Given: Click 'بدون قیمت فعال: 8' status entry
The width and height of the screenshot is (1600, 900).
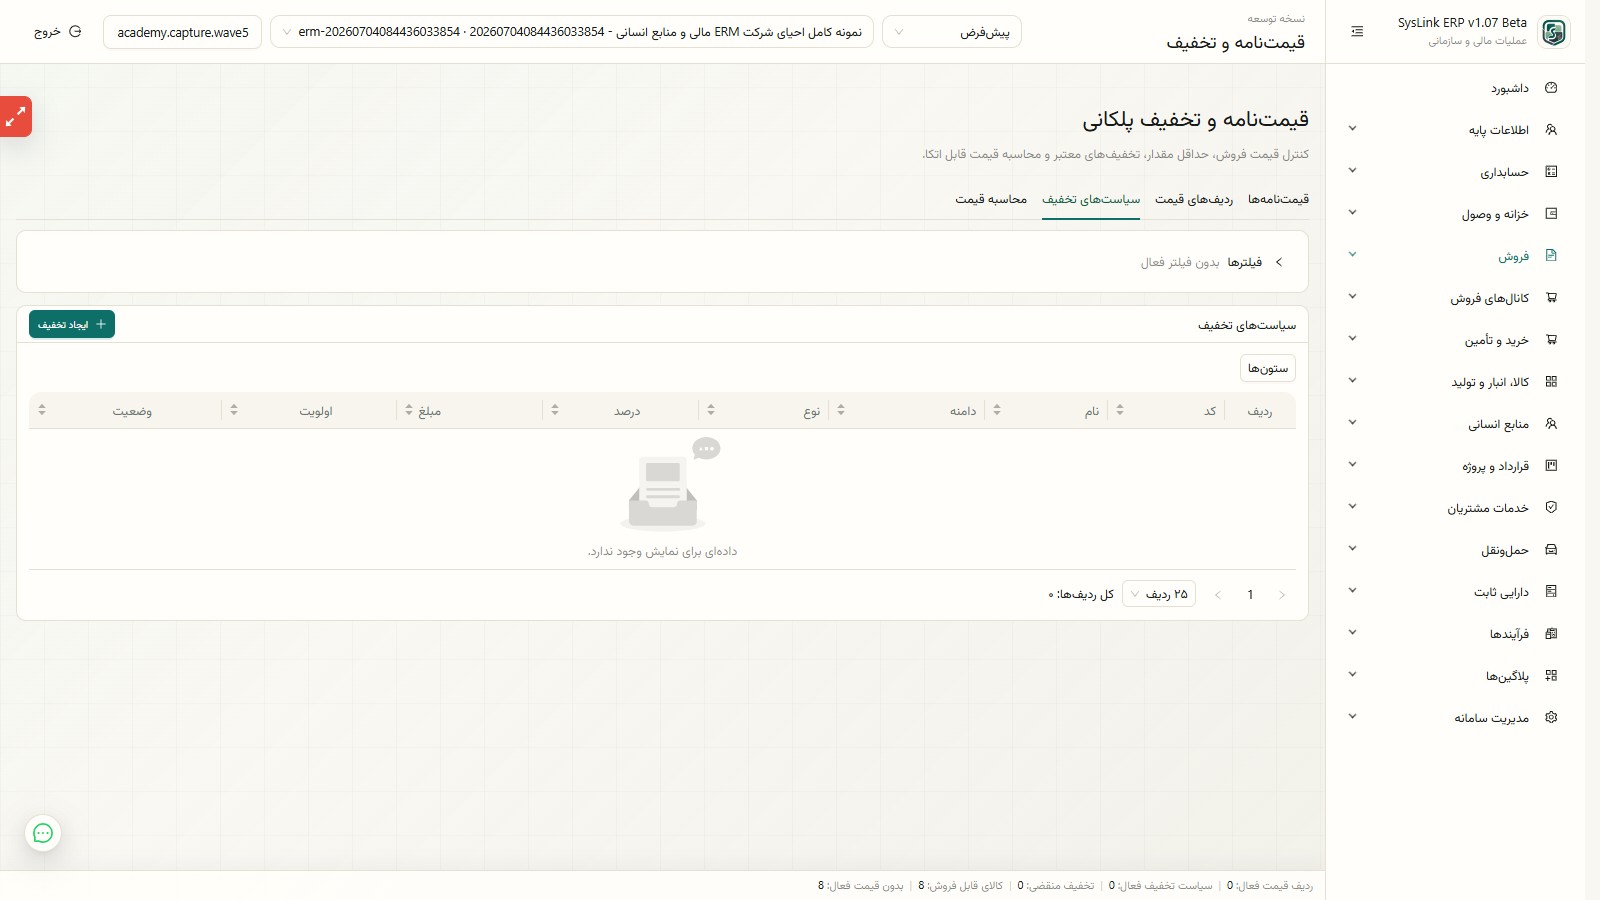Looking at the screenshot, I should pyautogui.click(x=860, y=886).
